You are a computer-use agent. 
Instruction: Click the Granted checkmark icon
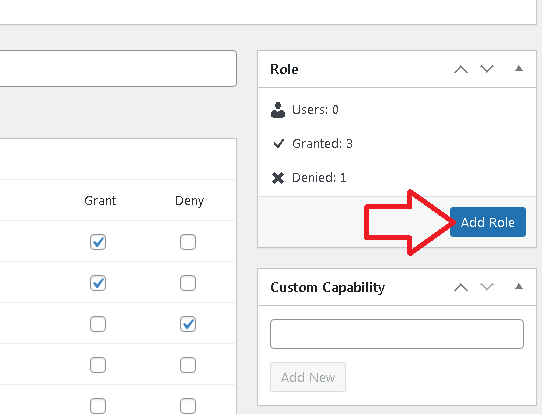click(278, 143)
